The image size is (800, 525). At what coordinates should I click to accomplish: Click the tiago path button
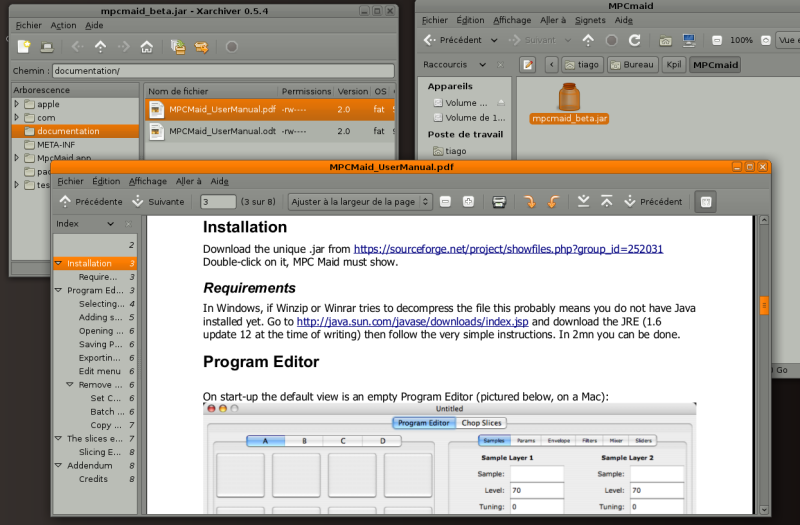pyautogui.click(x=582, y=65)
